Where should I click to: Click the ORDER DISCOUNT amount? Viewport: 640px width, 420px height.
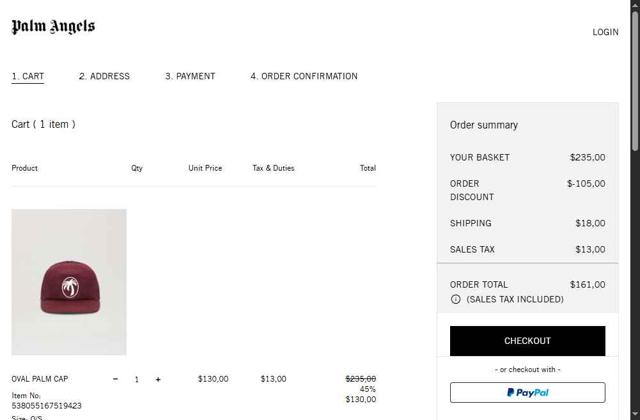(586, 184)
